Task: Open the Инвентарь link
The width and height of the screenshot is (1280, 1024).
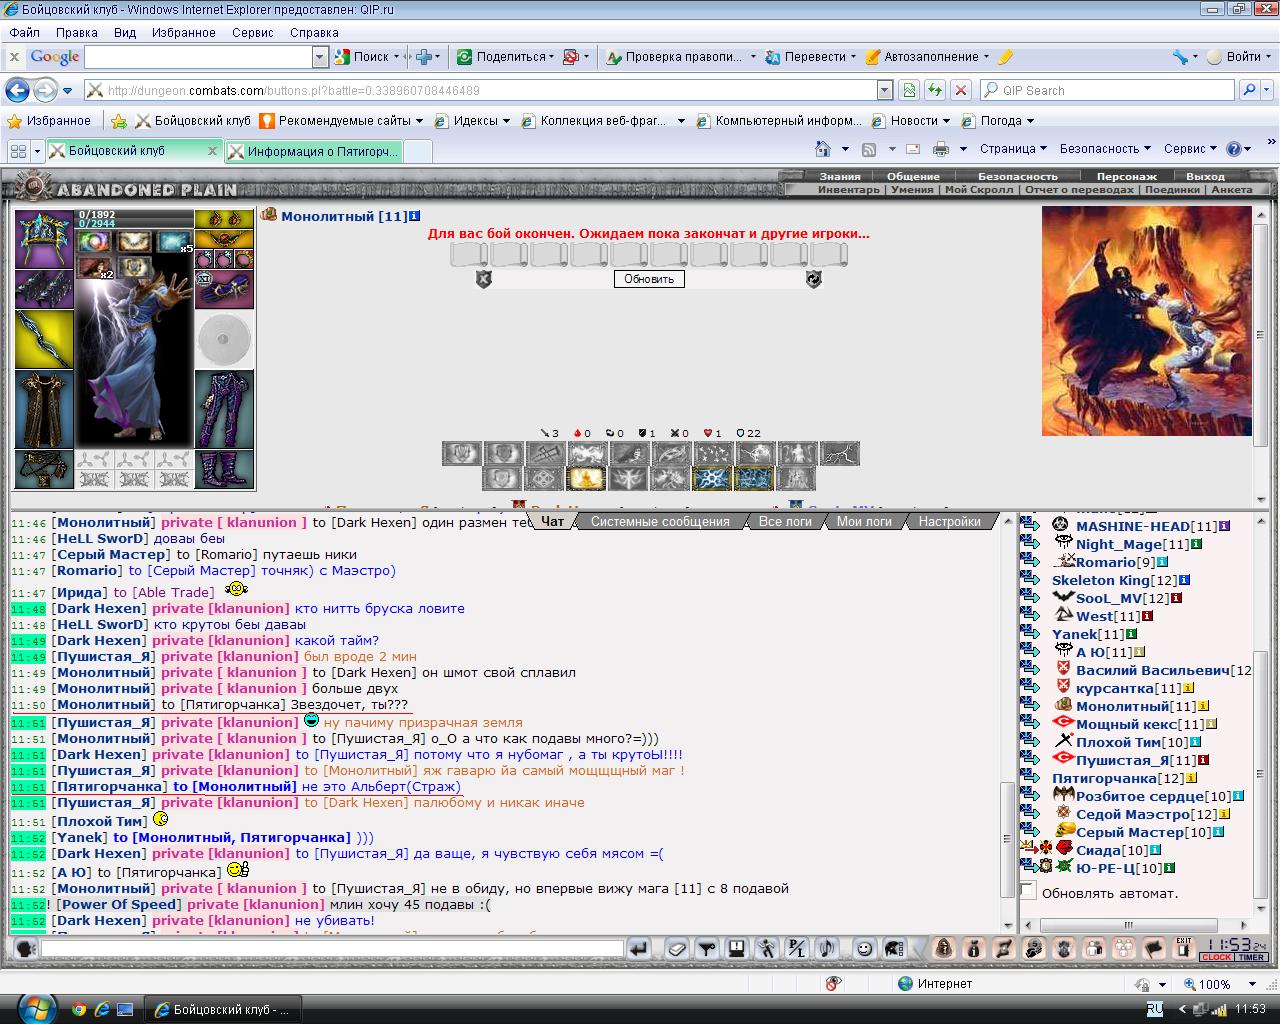Action: click(x=848, y=189)
